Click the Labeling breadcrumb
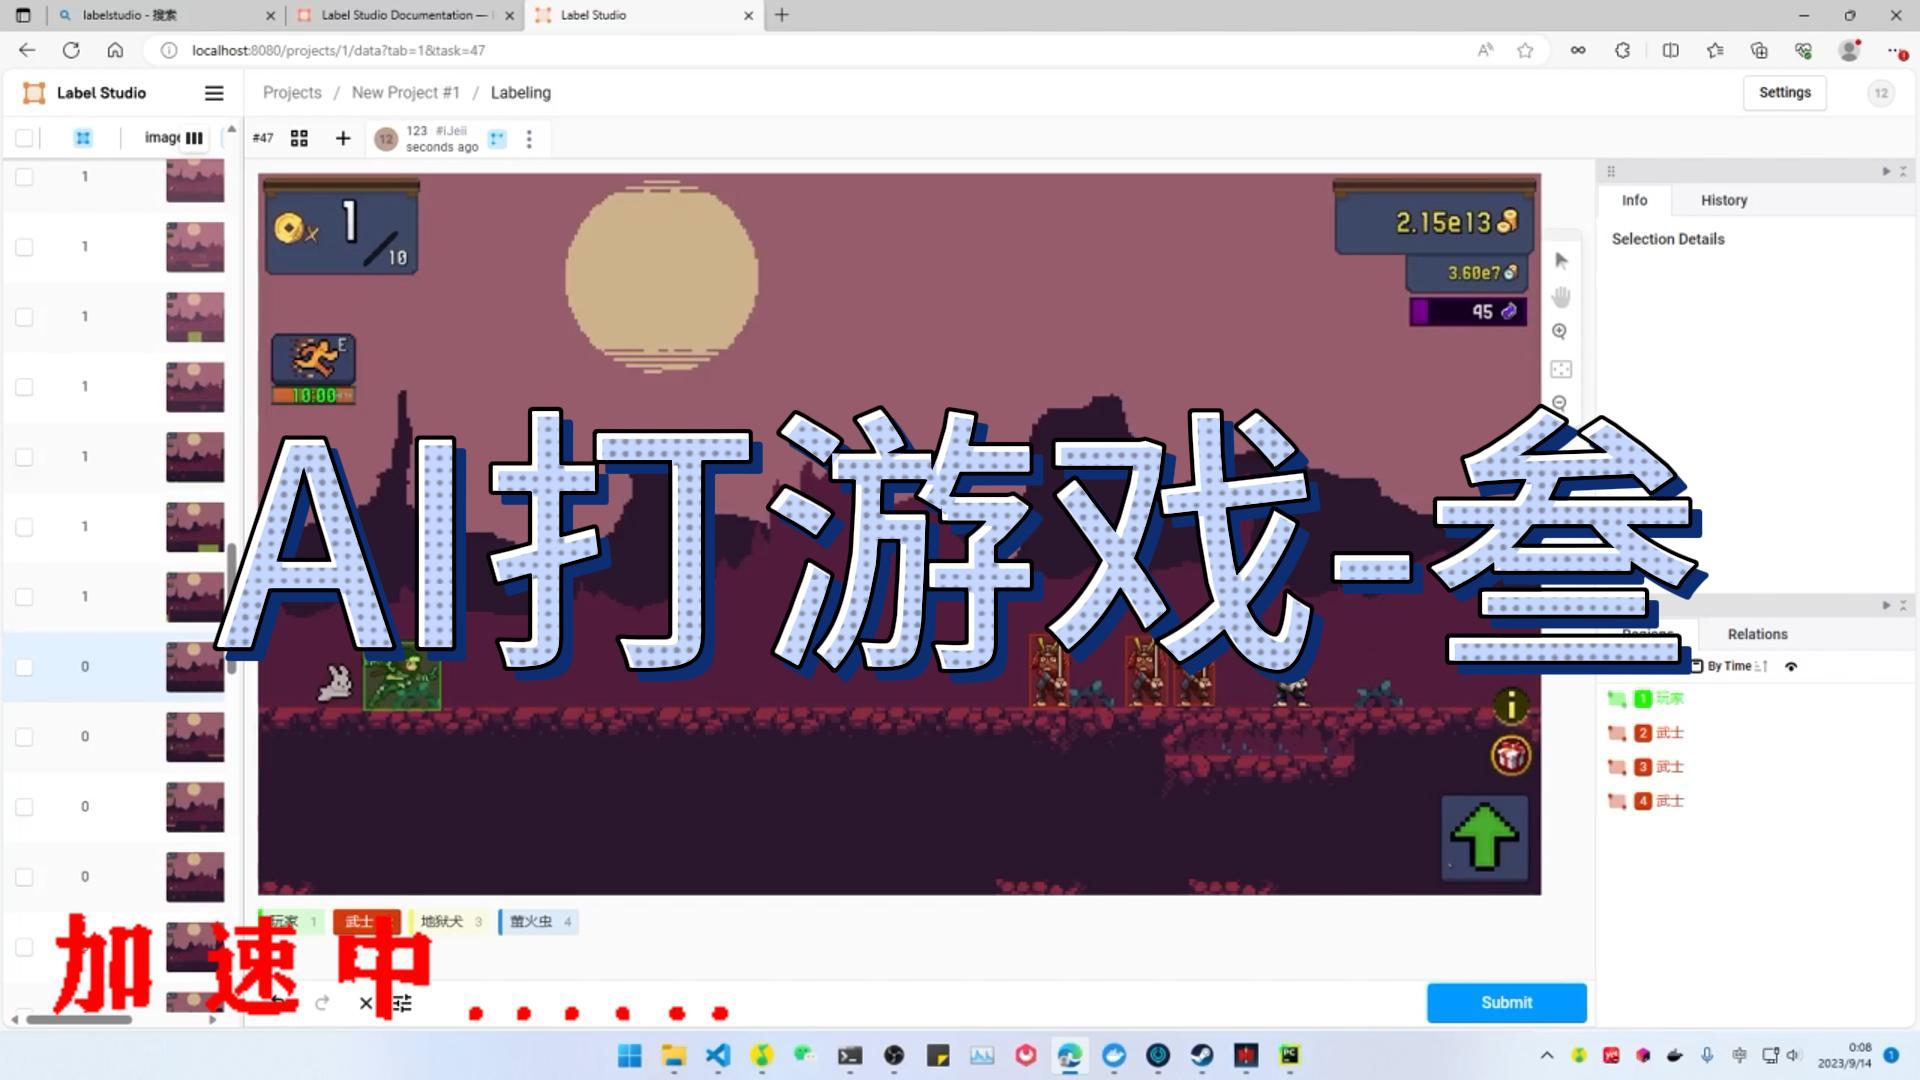The height and width of the screenshot is (1080, 1920). coord(520,93)
